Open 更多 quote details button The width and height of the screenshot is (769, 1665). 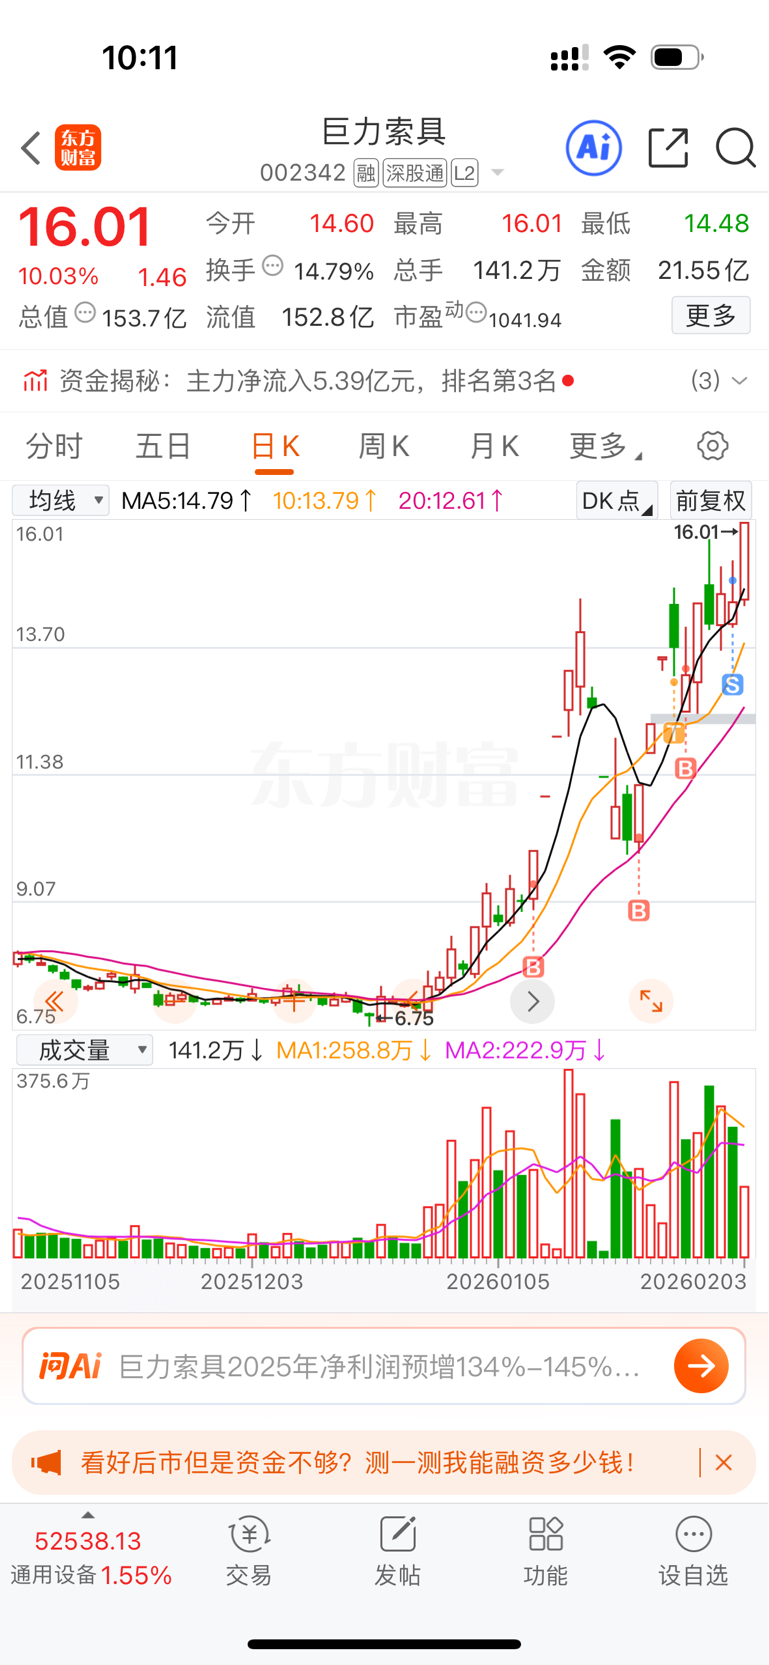coord(711,316)
